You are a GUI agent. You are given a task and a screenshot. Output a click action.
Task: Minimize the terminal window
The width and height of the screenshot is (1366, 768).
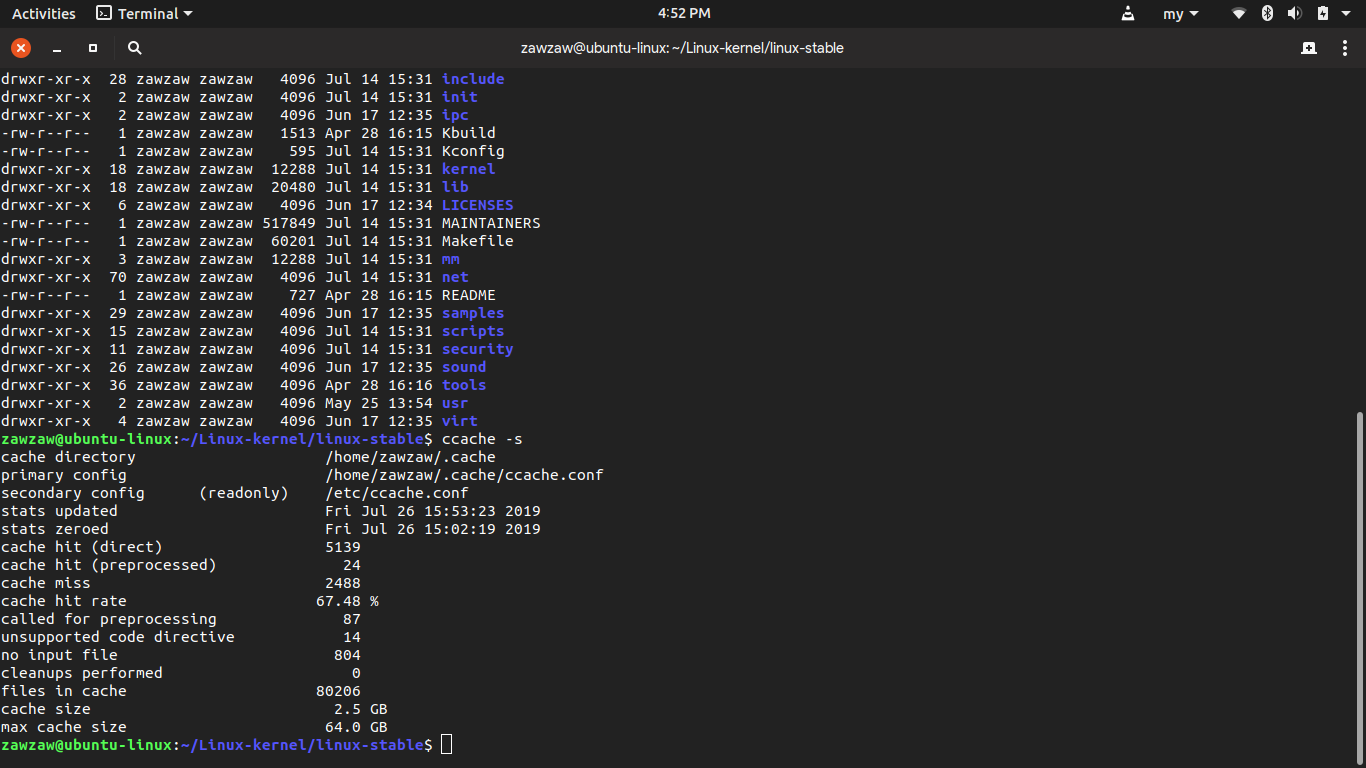click(57, 48)
